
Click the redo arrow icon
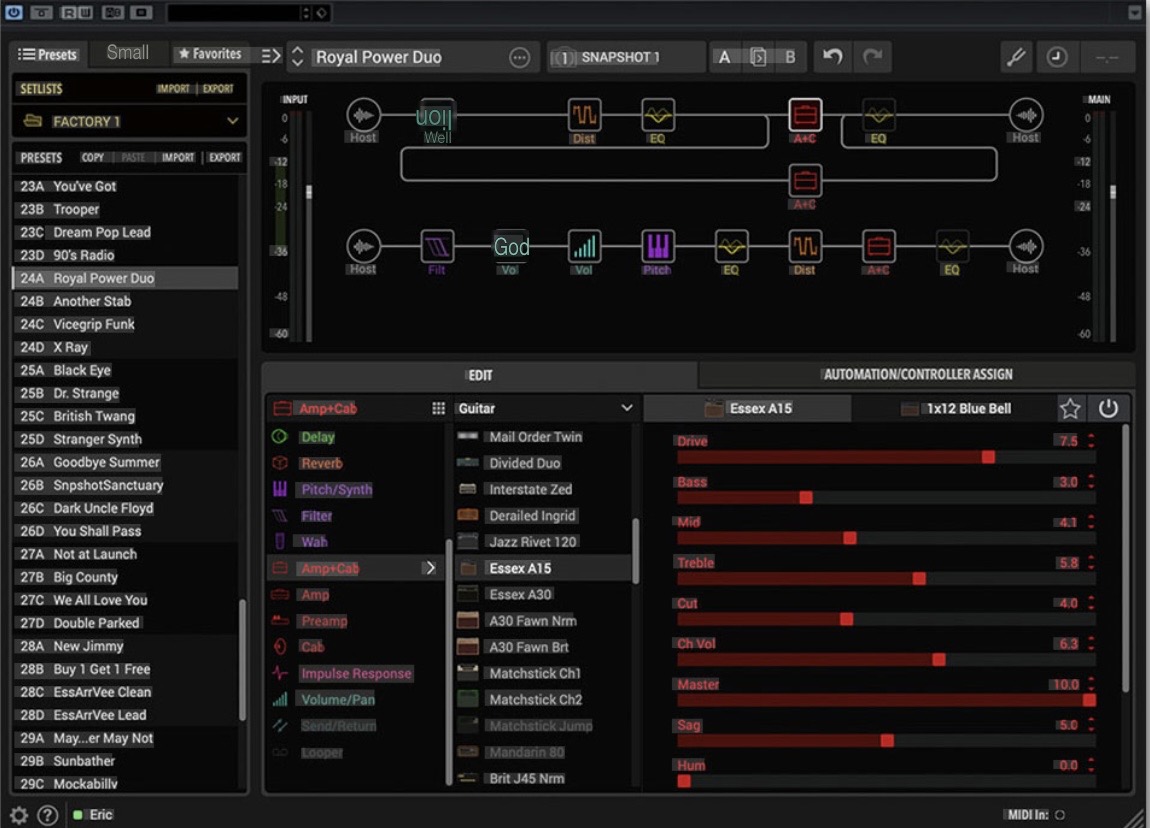coord(872,56)
